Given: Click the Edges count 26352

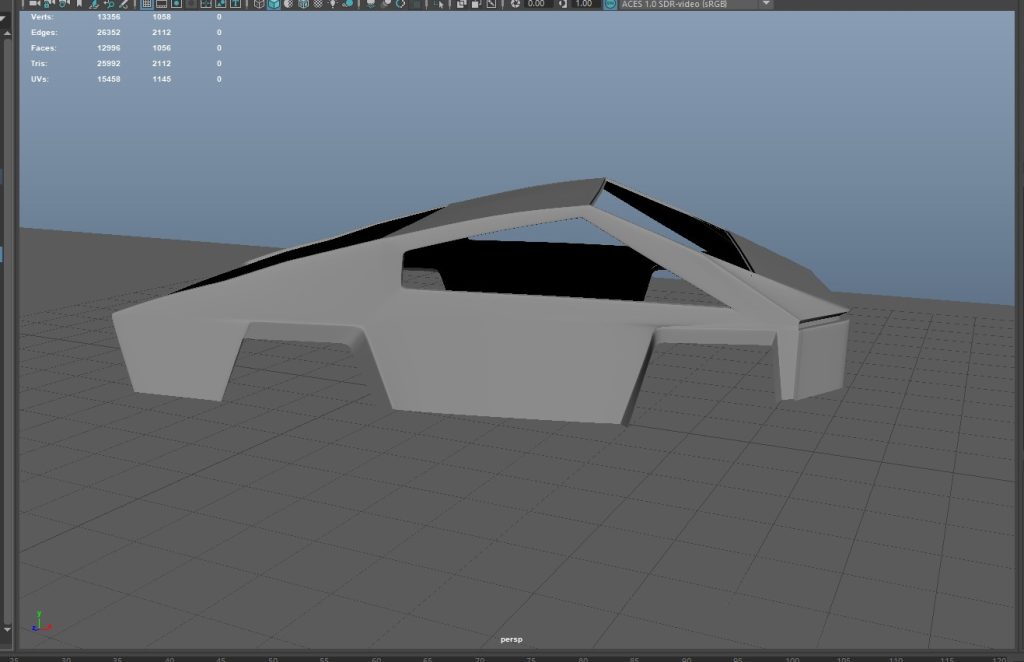Looking at the screenshot, I should (108, 32).
